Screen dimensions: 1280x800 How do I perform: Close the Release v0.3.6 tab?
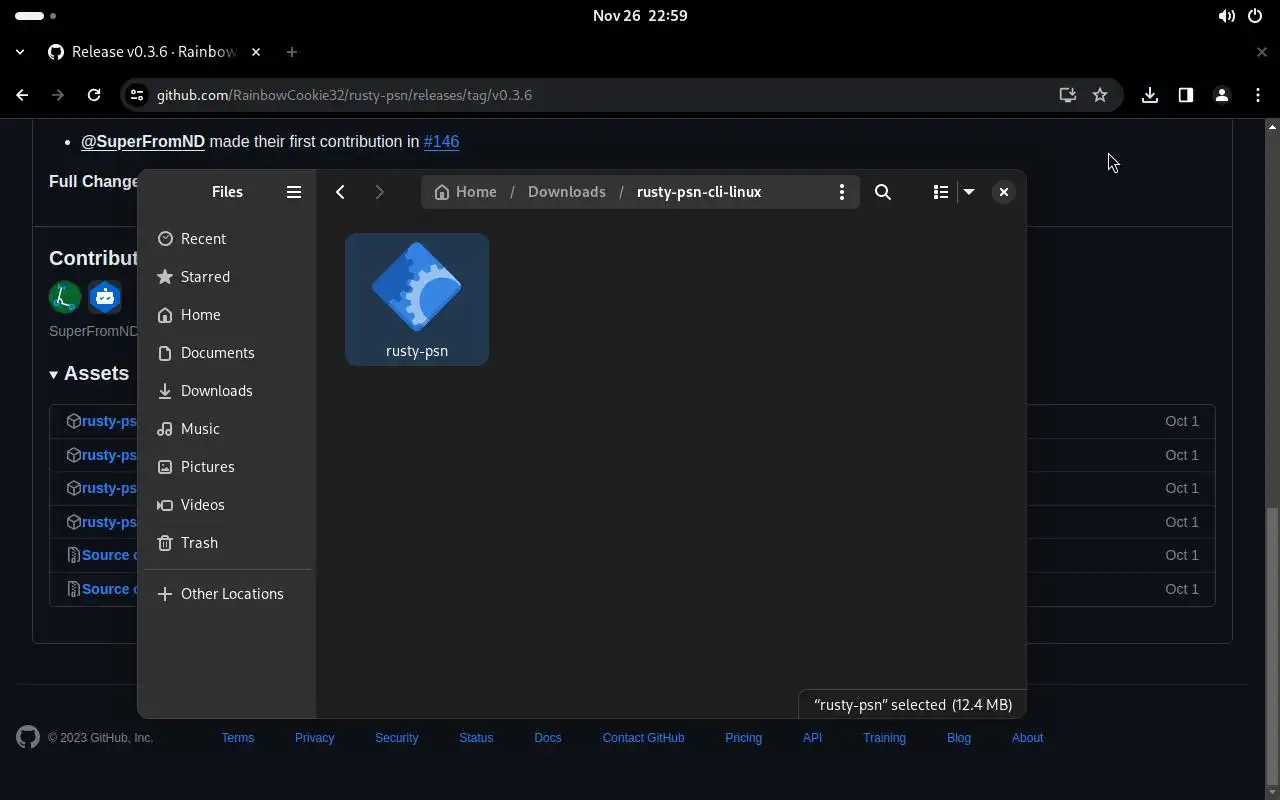point(256,52)
